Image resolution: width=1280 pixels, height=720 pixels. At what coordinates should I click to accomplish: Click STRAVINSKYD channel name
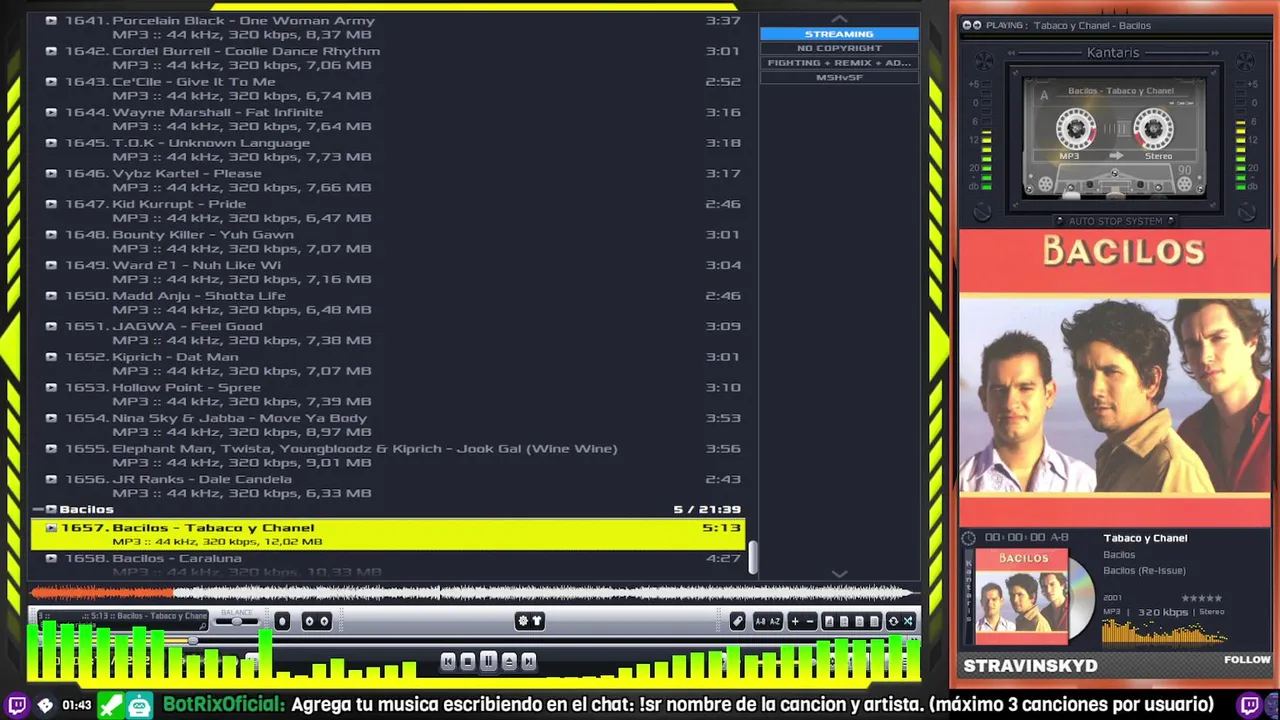(1030, 666)
